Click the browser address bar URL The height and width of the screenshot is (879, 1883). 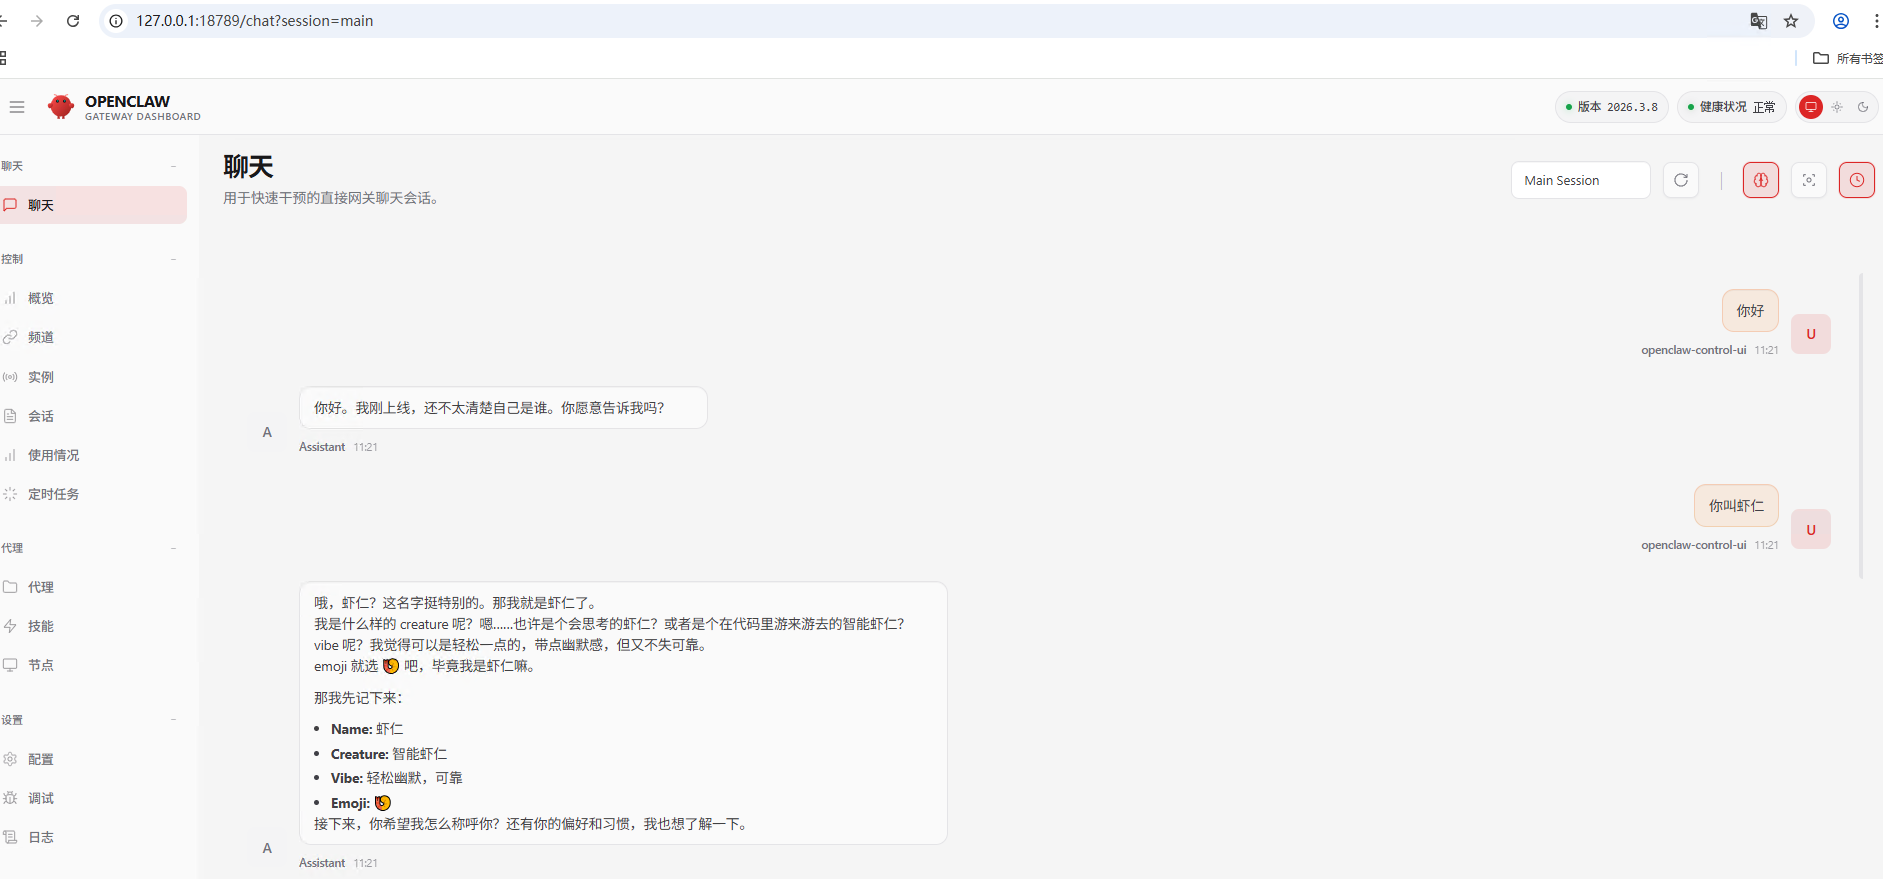[x=255, y=21]
